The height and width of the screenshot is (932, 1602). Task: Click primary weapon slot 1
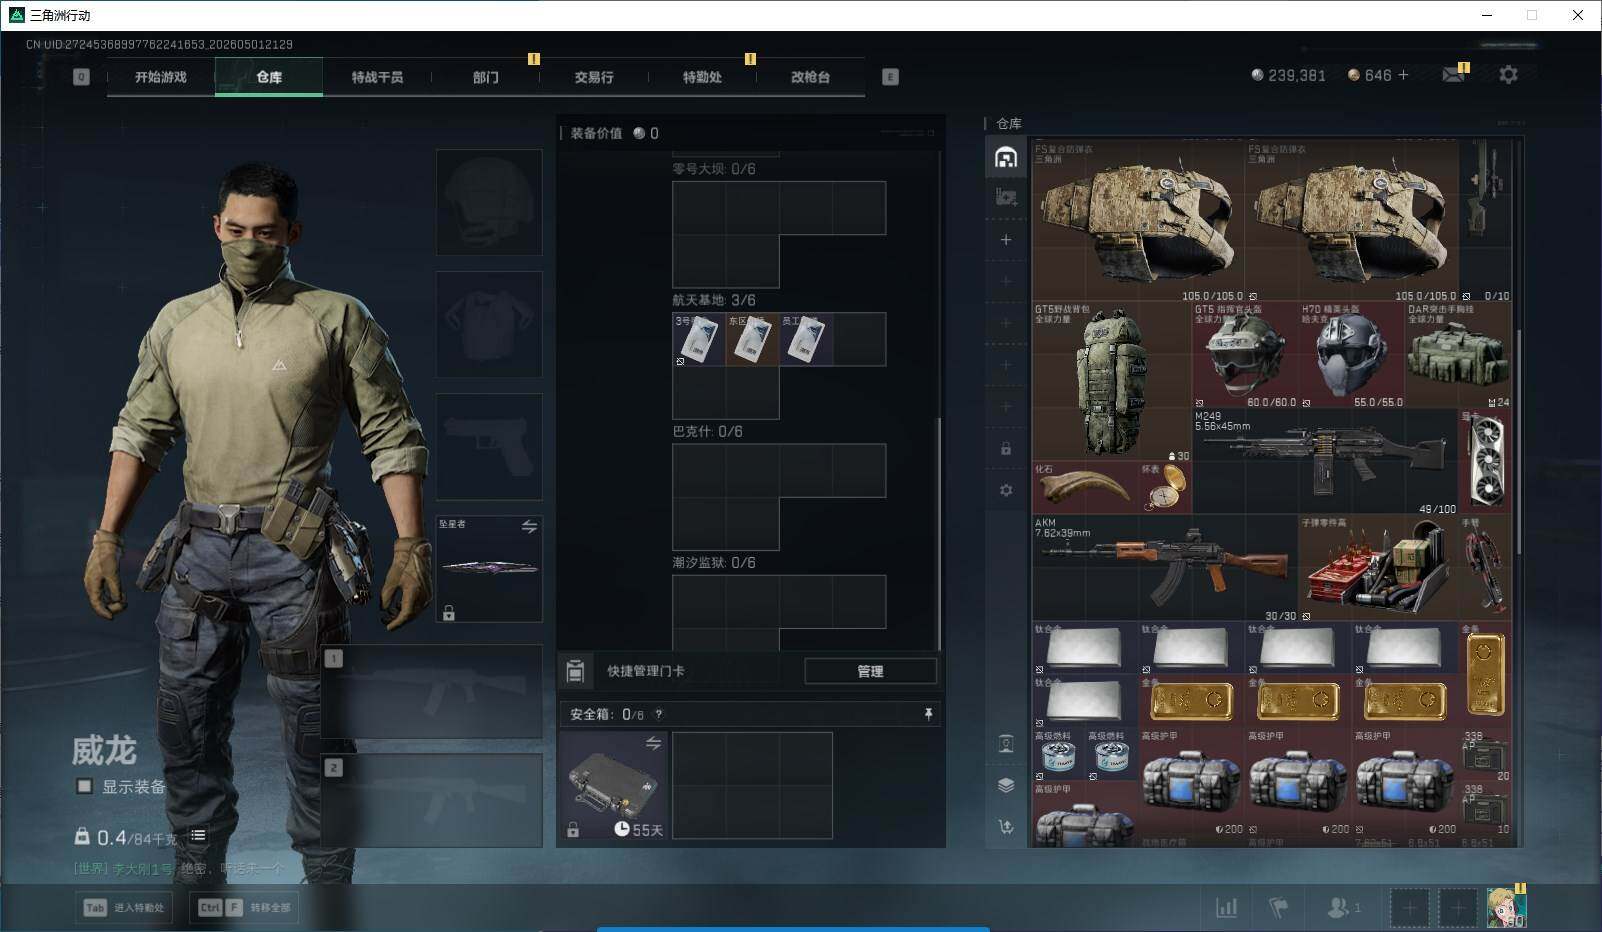coord(432,691)
